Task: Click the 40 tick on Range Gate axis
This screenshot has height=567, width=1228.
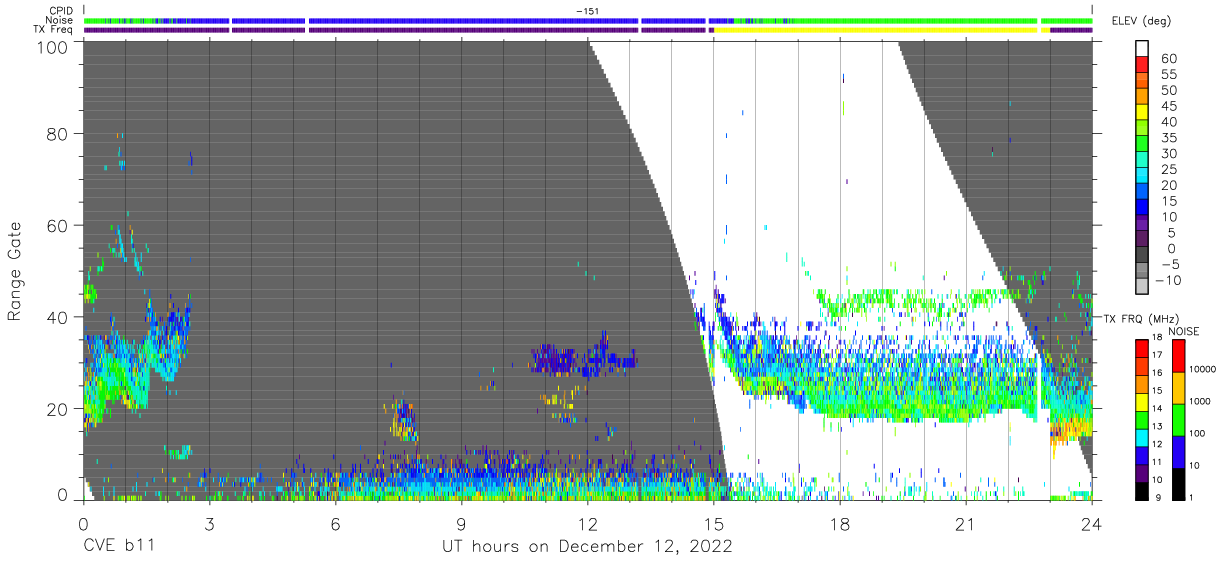Action: pos(60,317)
